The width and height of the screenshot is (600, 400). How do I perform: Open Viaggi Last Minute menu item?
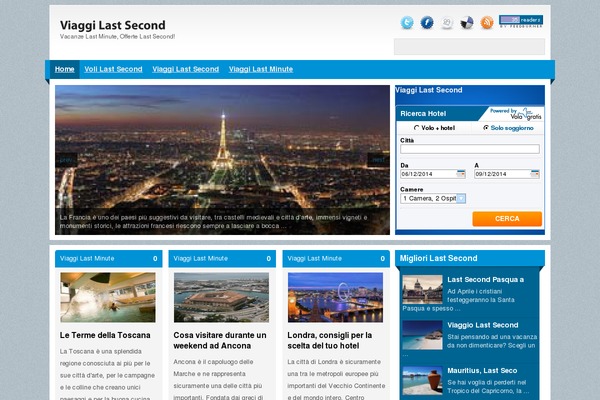pyautogui.click(x=261, y=69)
